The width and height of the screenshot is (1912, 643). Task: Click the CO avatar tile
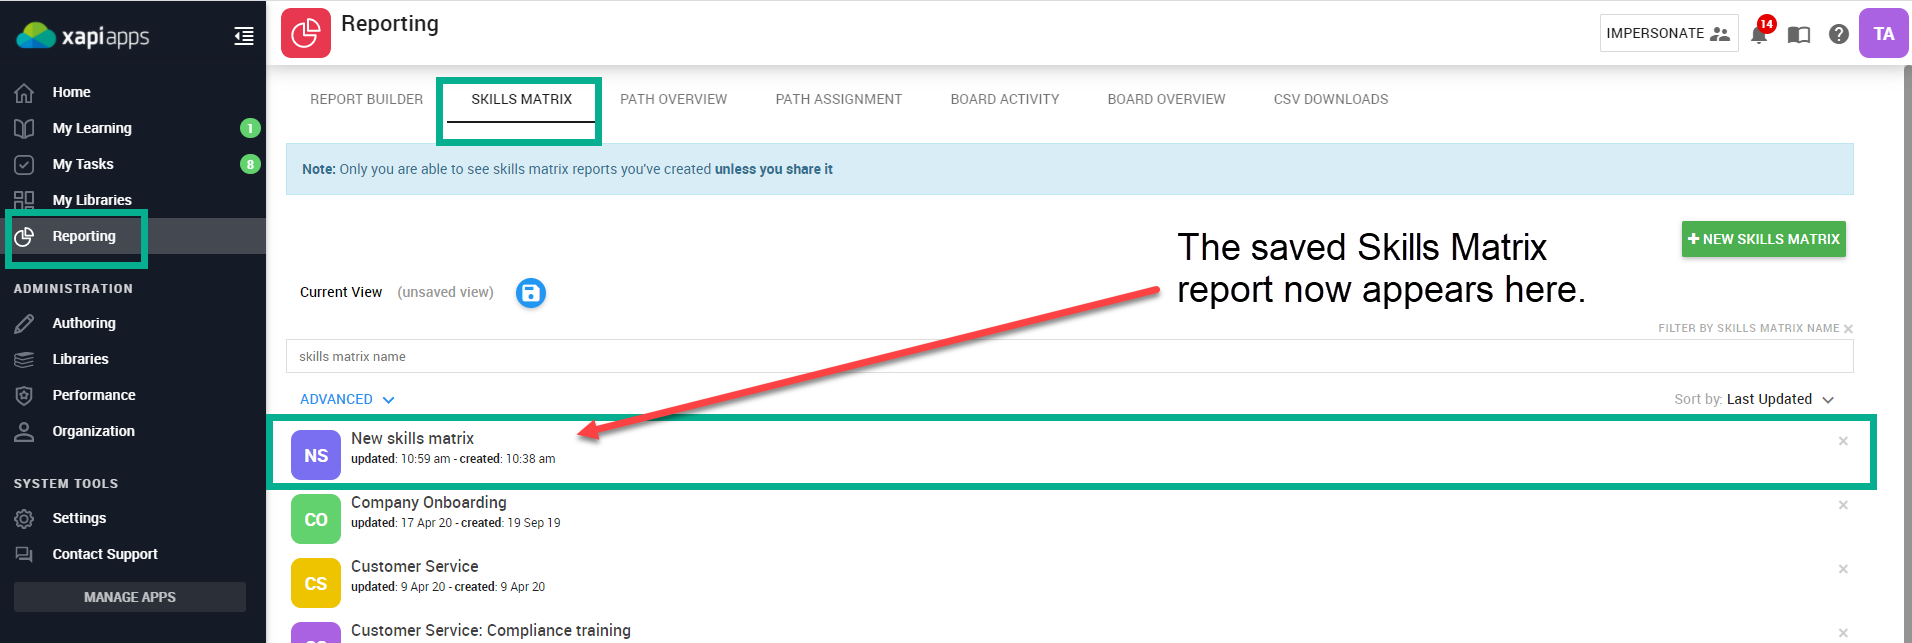[x=316, y=519]
